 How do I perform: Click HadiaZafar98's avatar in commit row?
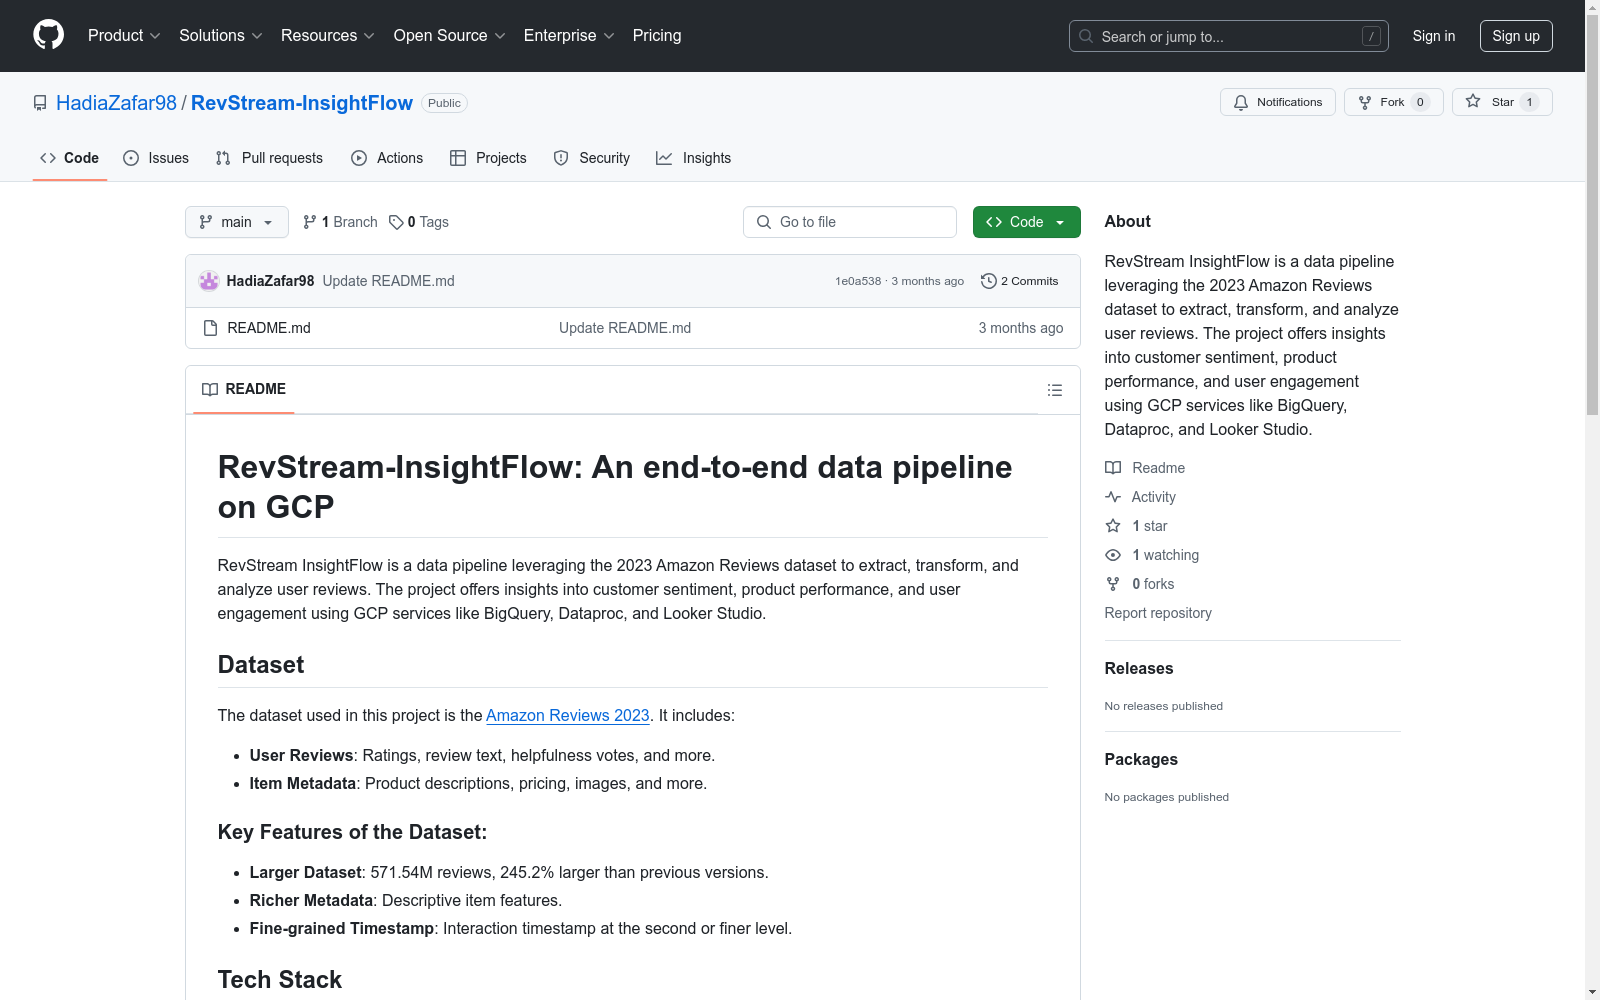[x=209, y=281]
